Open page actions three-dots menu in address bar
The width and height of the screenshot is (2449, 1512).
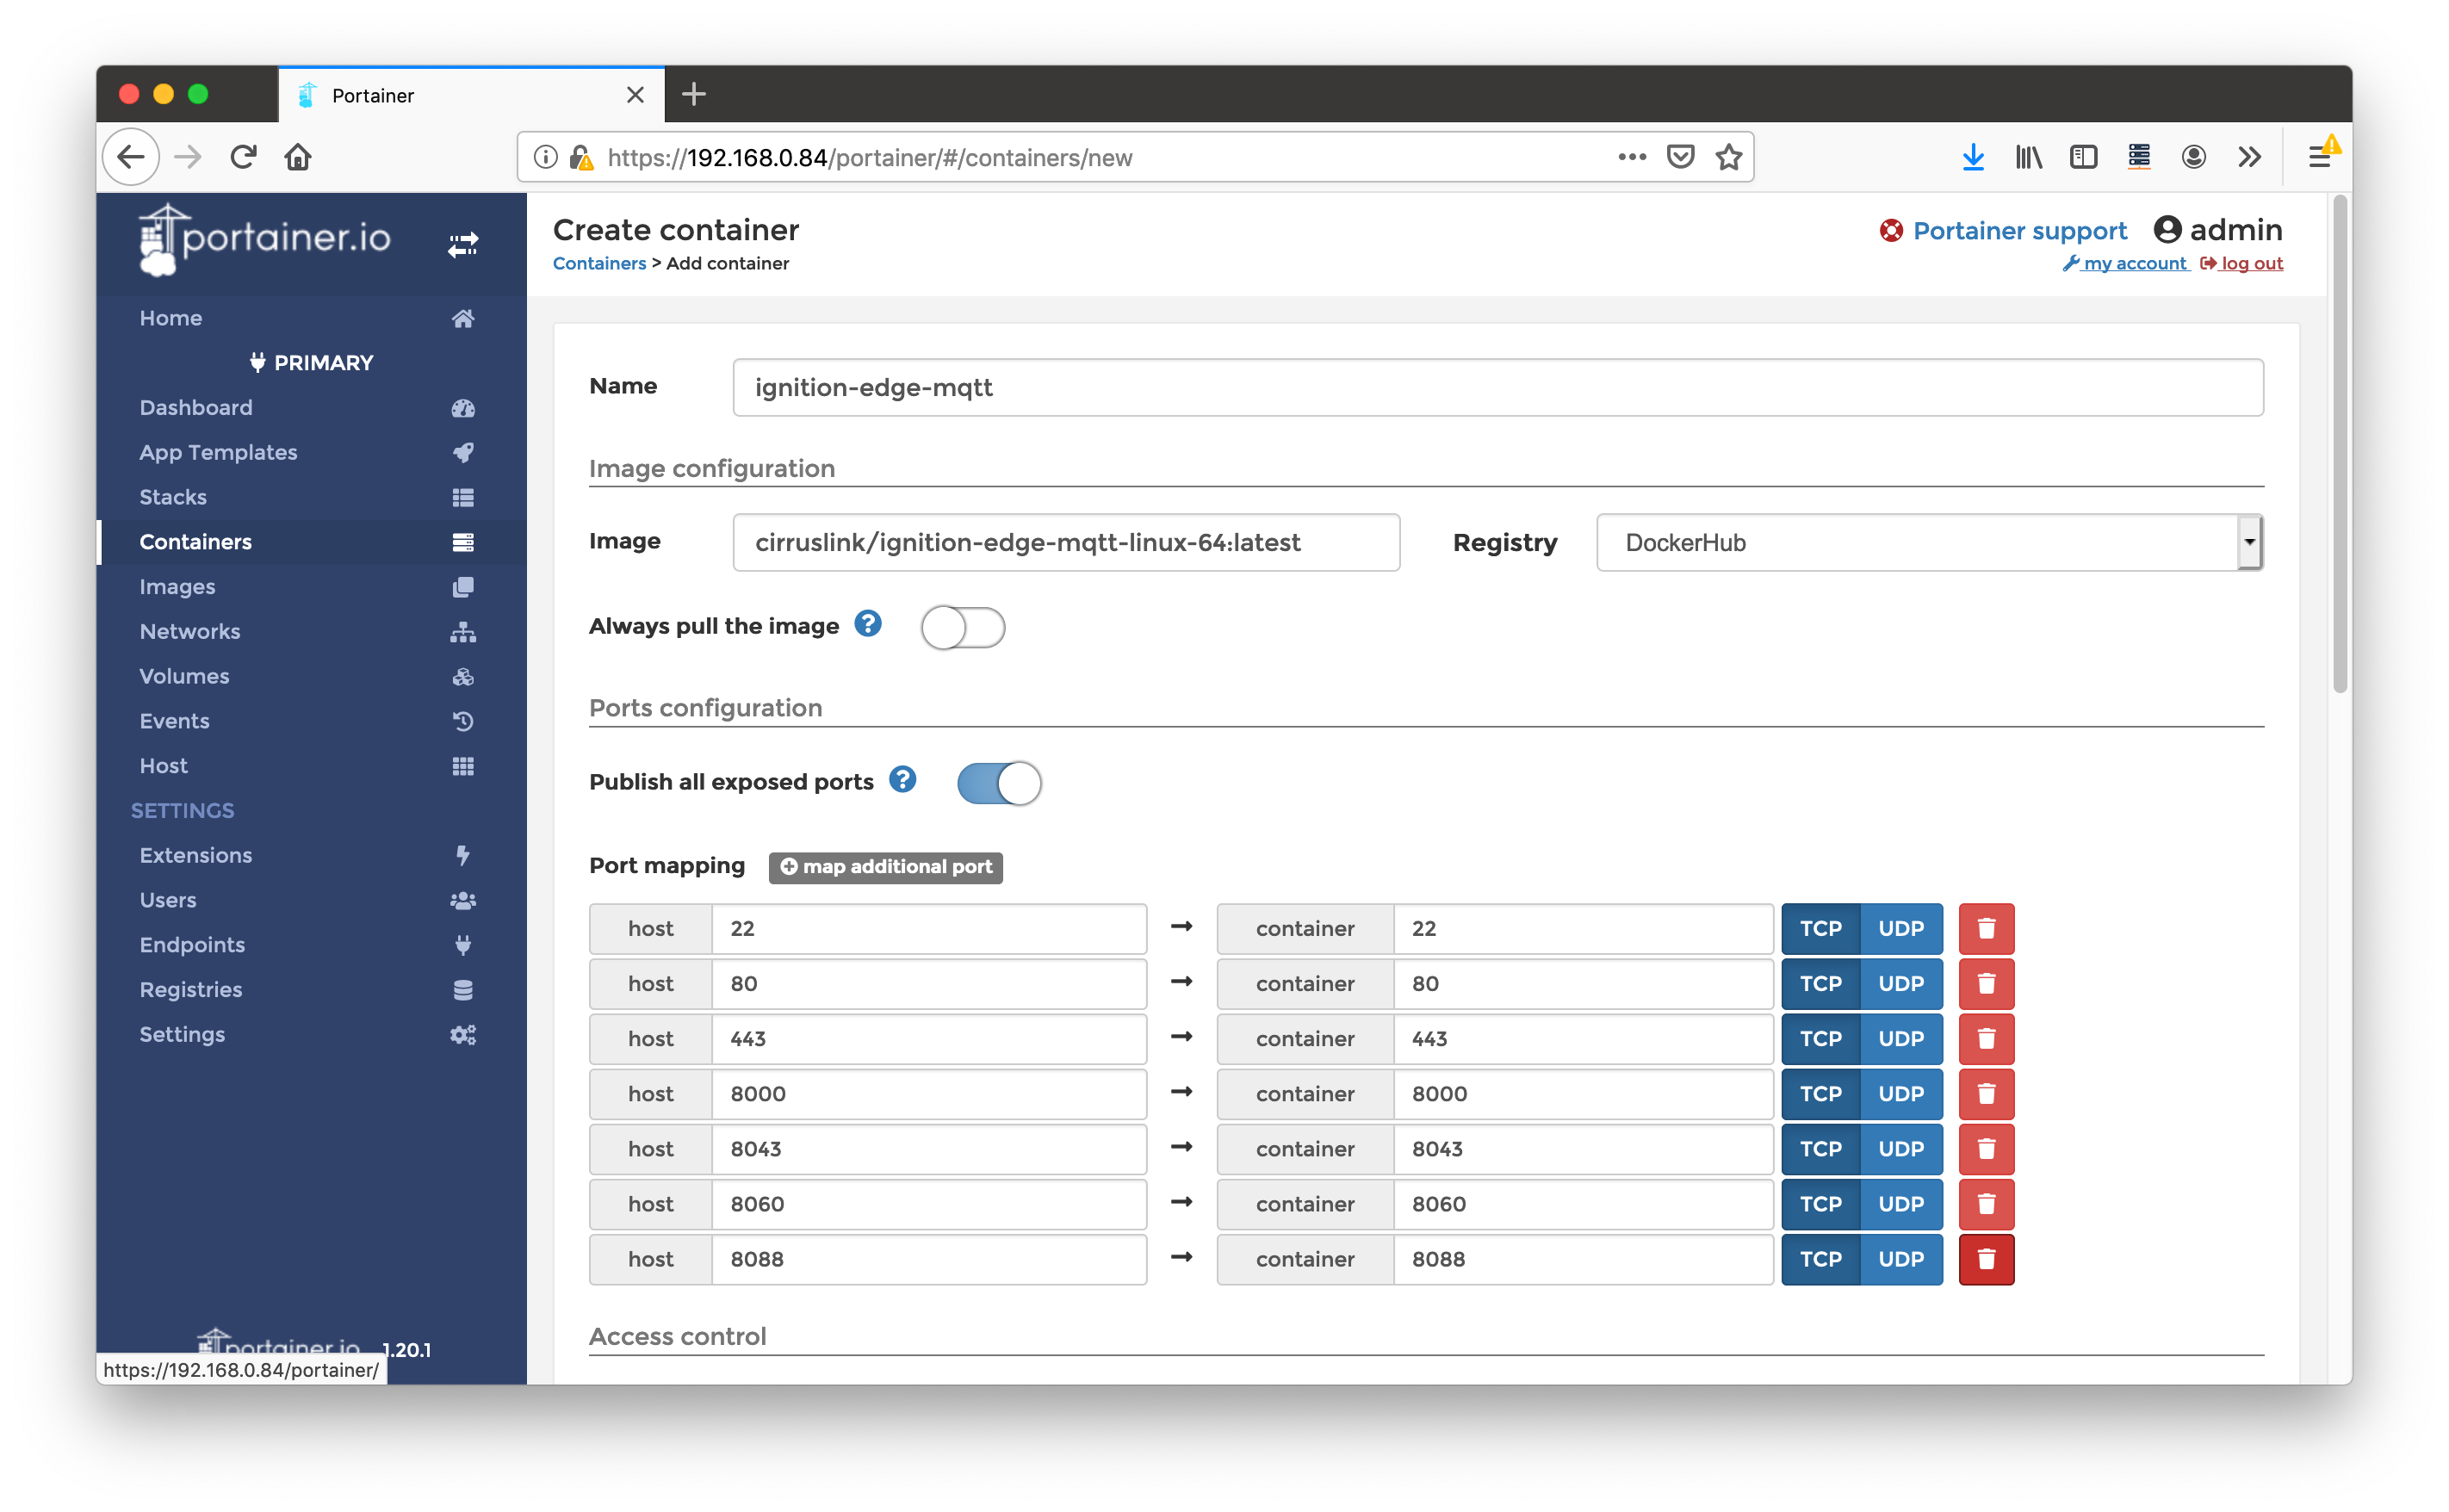click(1632, 157)
